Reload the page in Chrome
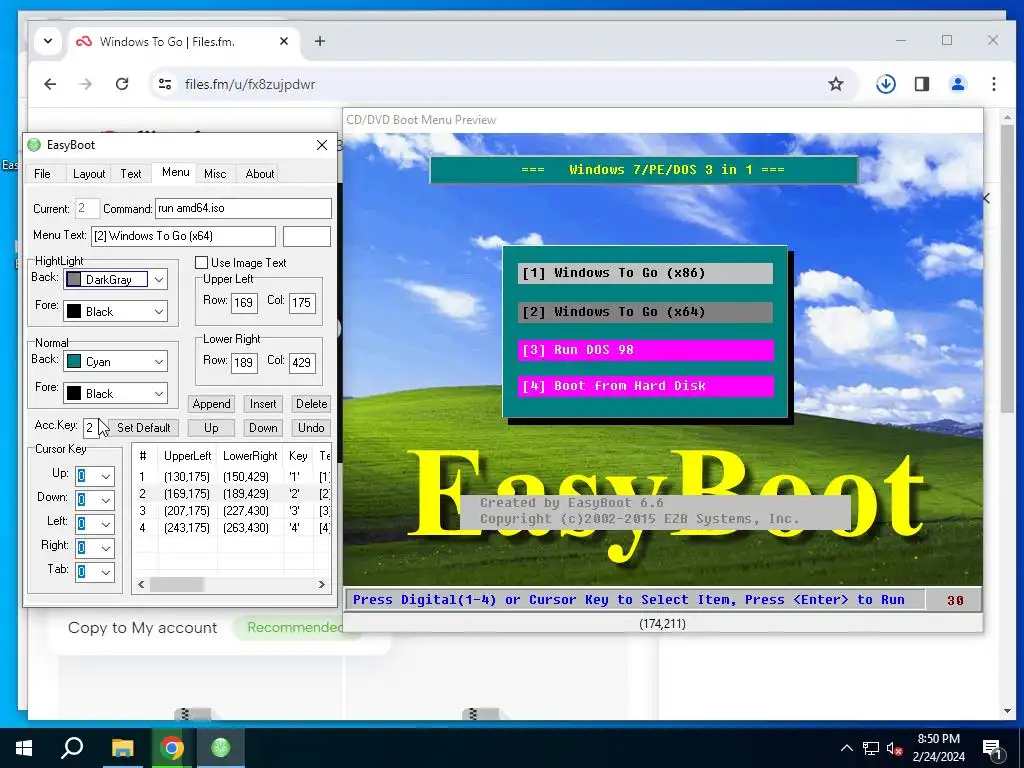The height and width of the screenshot is (768, 1024). 121,84
